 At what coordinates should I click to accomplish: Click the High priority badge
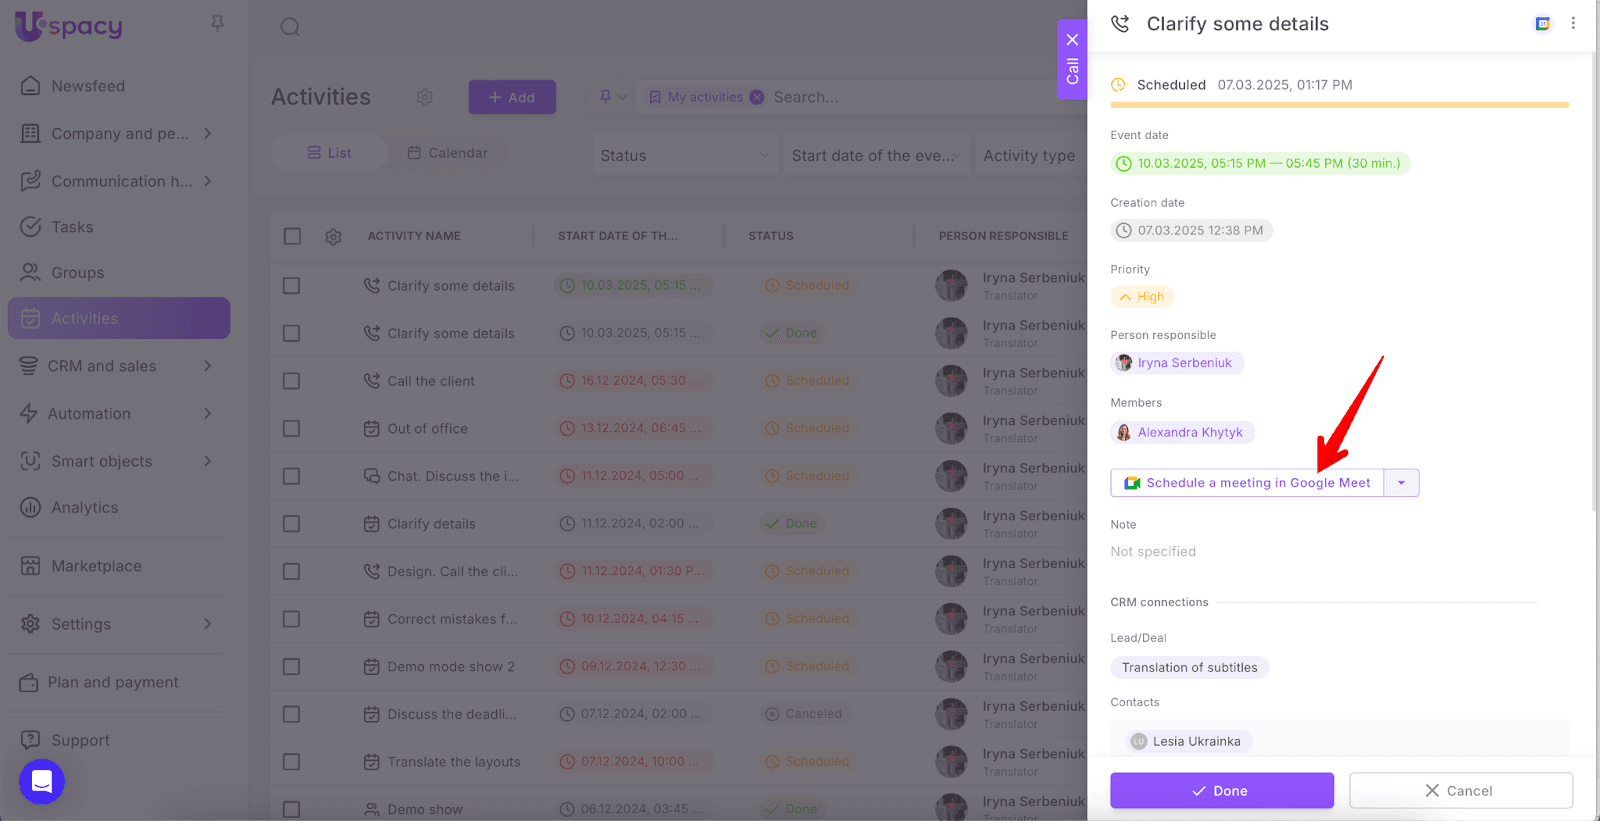1142,297
